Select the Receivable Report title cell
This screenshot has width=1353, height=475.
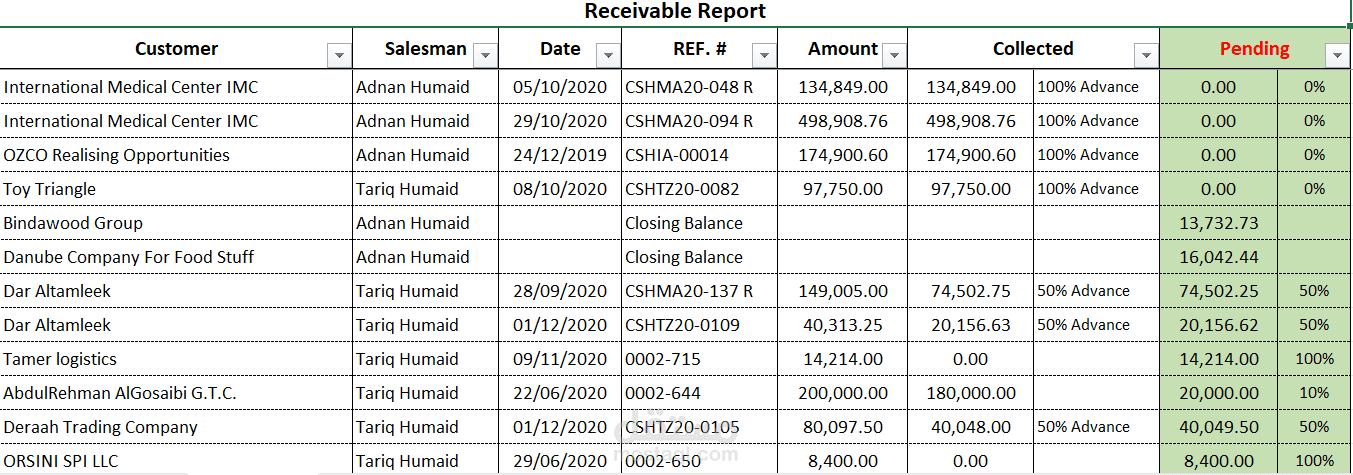[675, 12]
